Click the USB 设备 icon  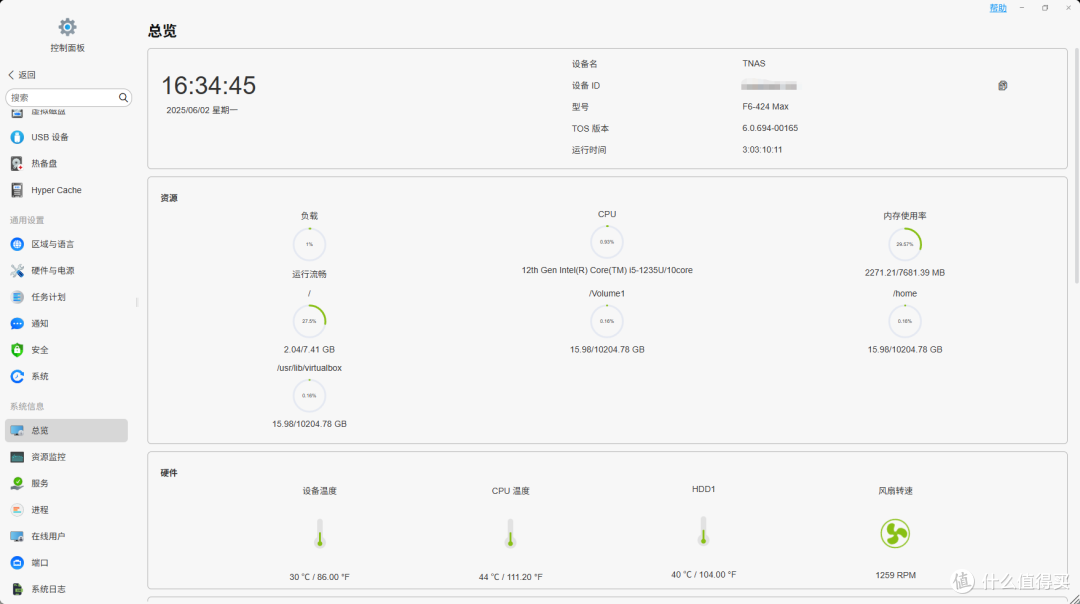[17, 137]
